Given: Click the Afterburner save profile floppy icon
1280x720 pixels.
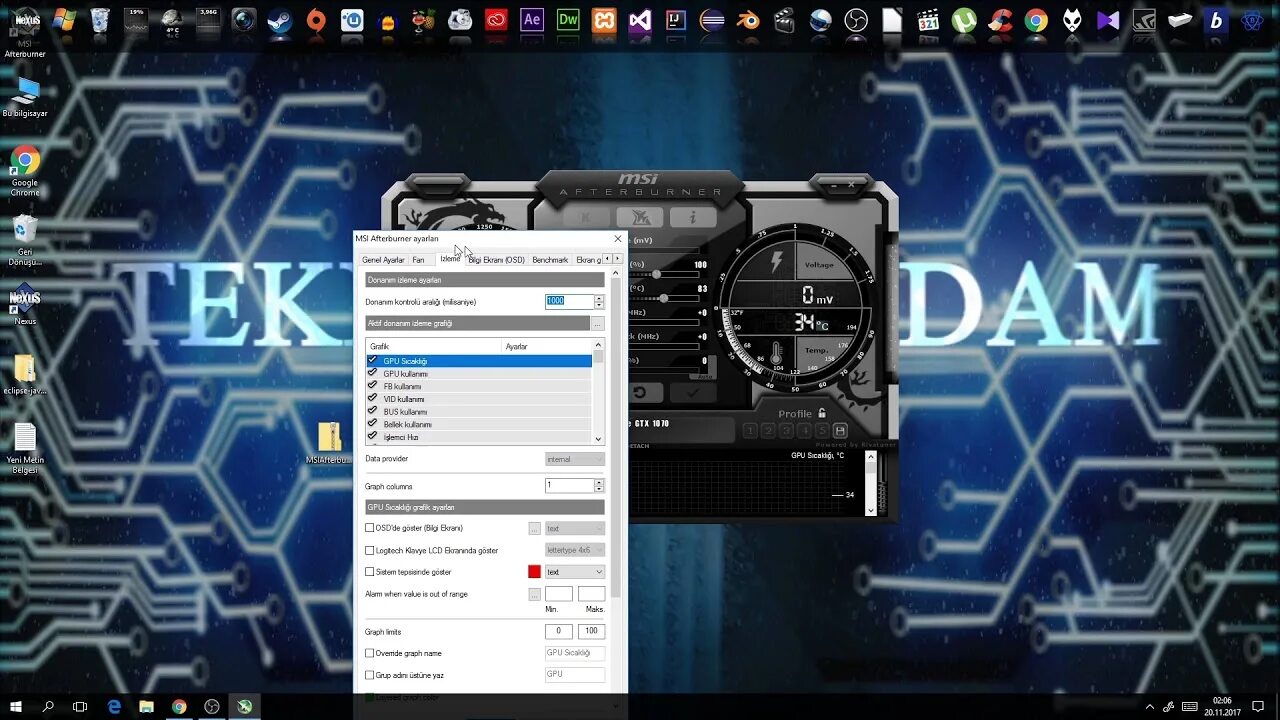Looking at the screenshot, I should click(840, 431).
